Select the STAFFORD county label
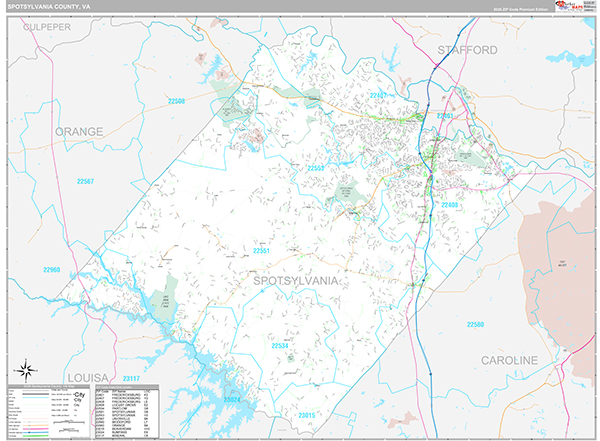Image resolution: width=600 pixels, height=441 pixels. coord(467,49)
